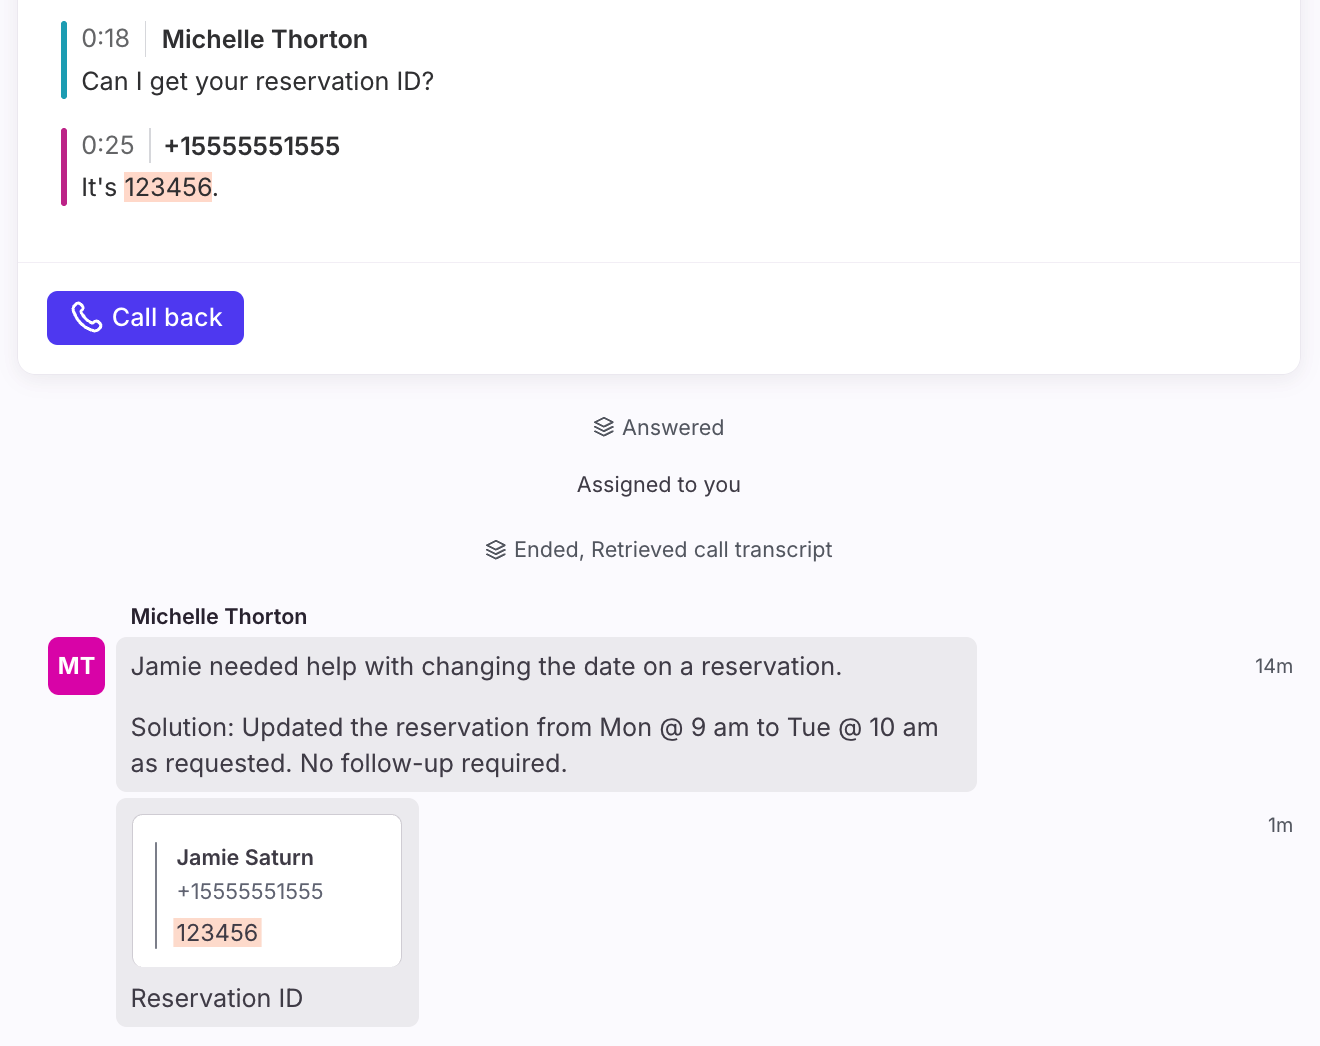Click the Call back button
Screen dimensions: 1320x1046
145,318
